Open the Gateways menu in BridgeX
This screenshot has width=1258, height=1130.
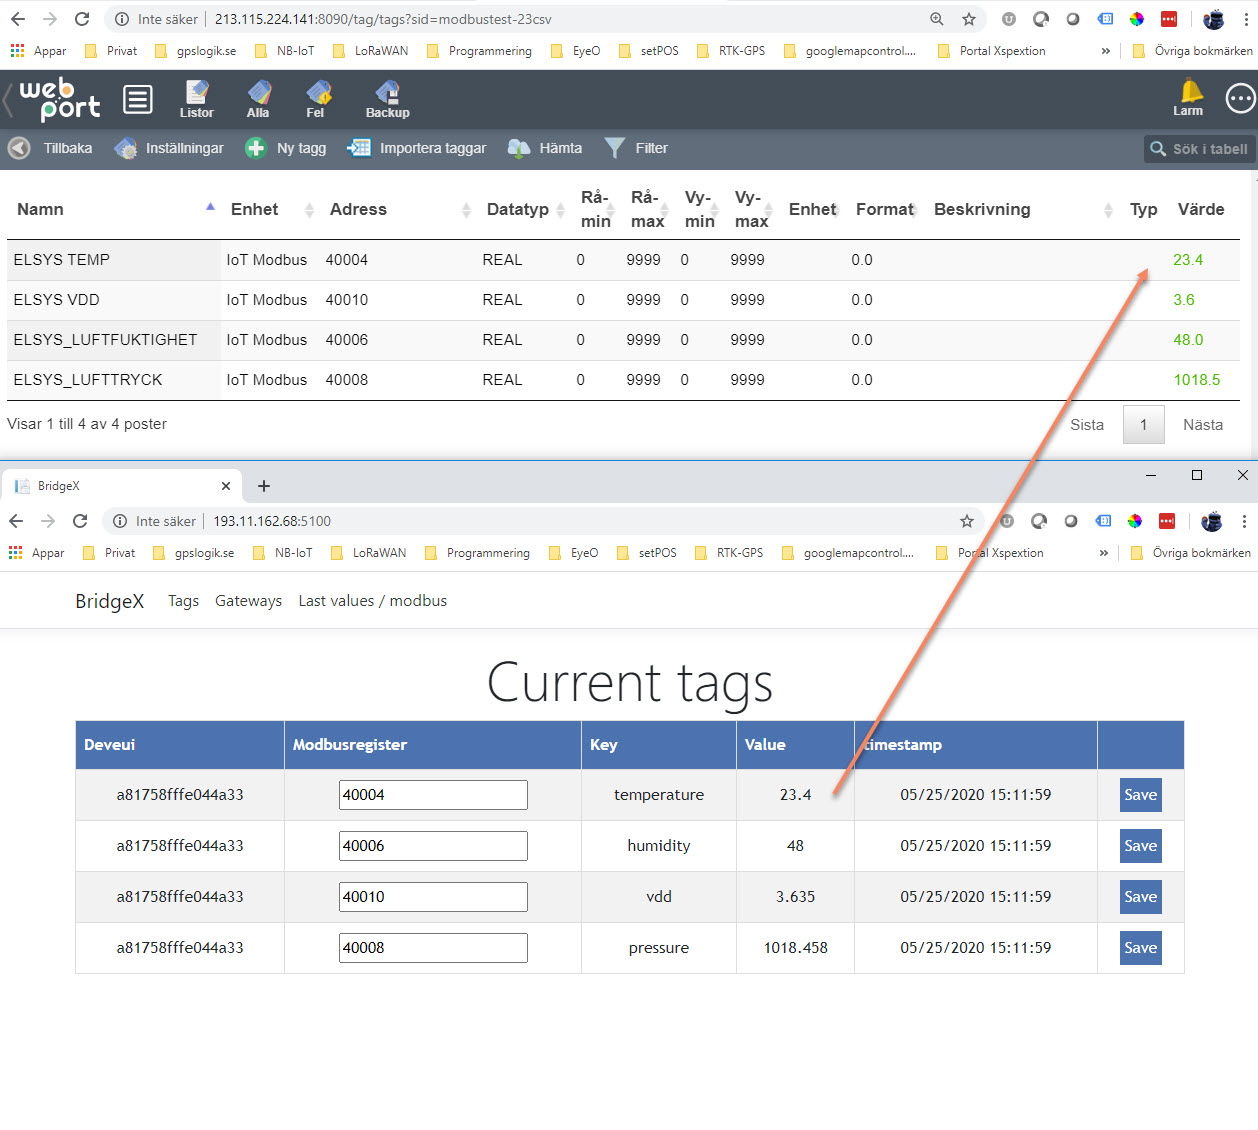tap(248, 601)
